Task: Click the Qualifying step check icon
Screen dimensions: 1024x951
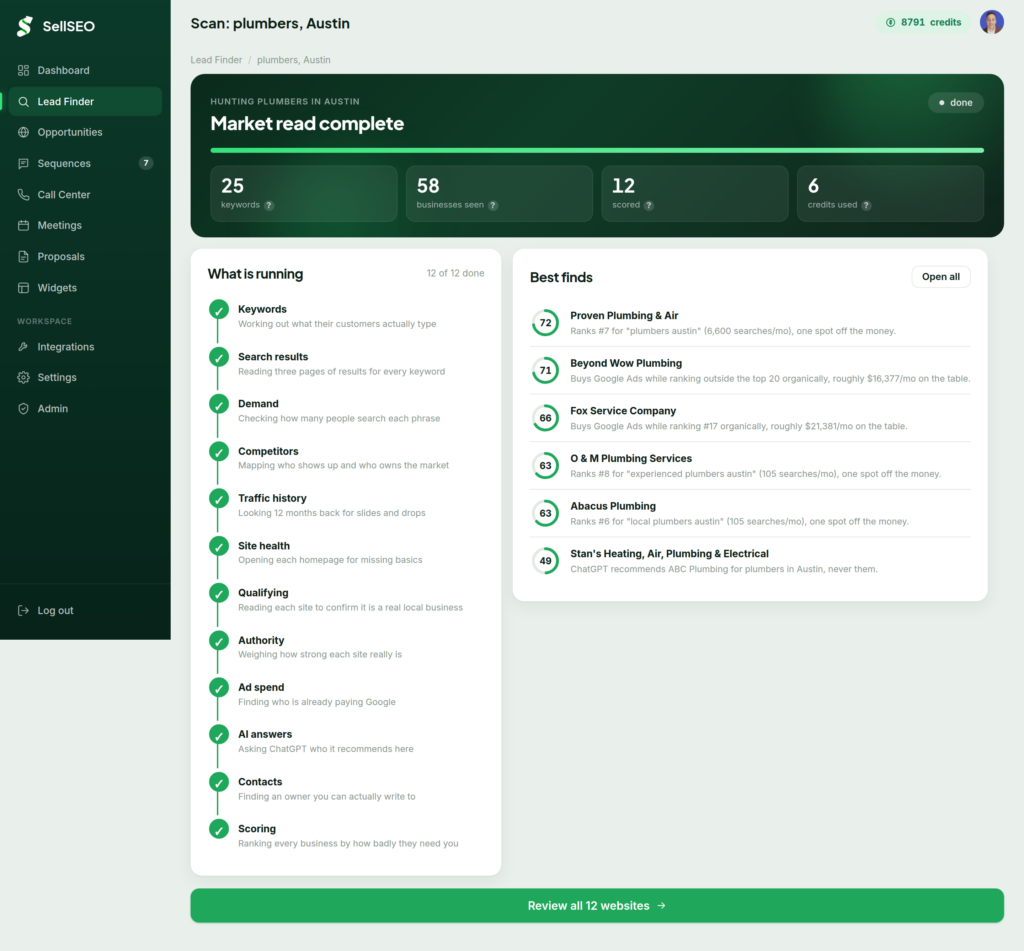Action: [219, 593]
